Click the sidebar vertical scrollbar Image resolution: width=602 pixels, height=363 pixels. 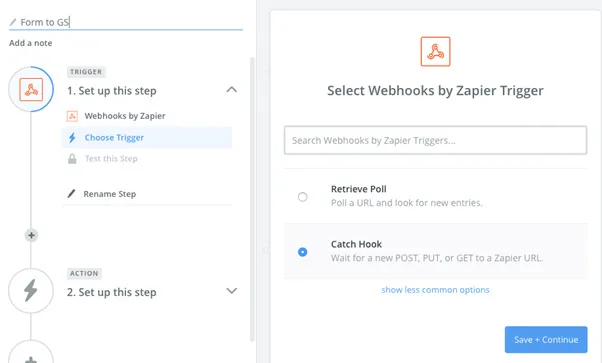tap(252, 199)
